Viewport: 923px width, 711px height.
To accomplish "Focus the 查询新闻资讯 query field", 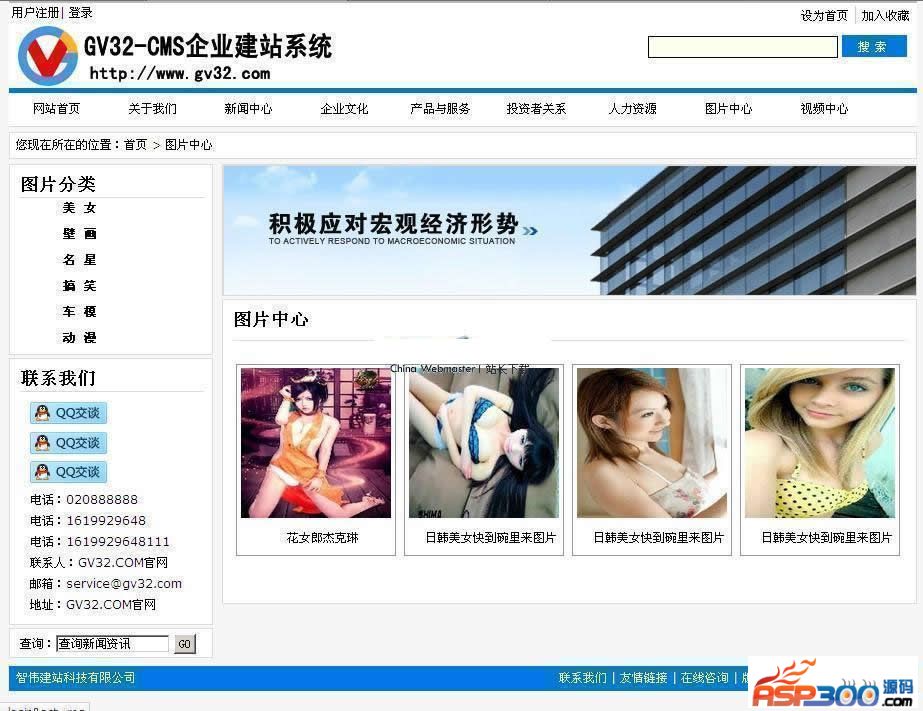I will pos(112,643).
